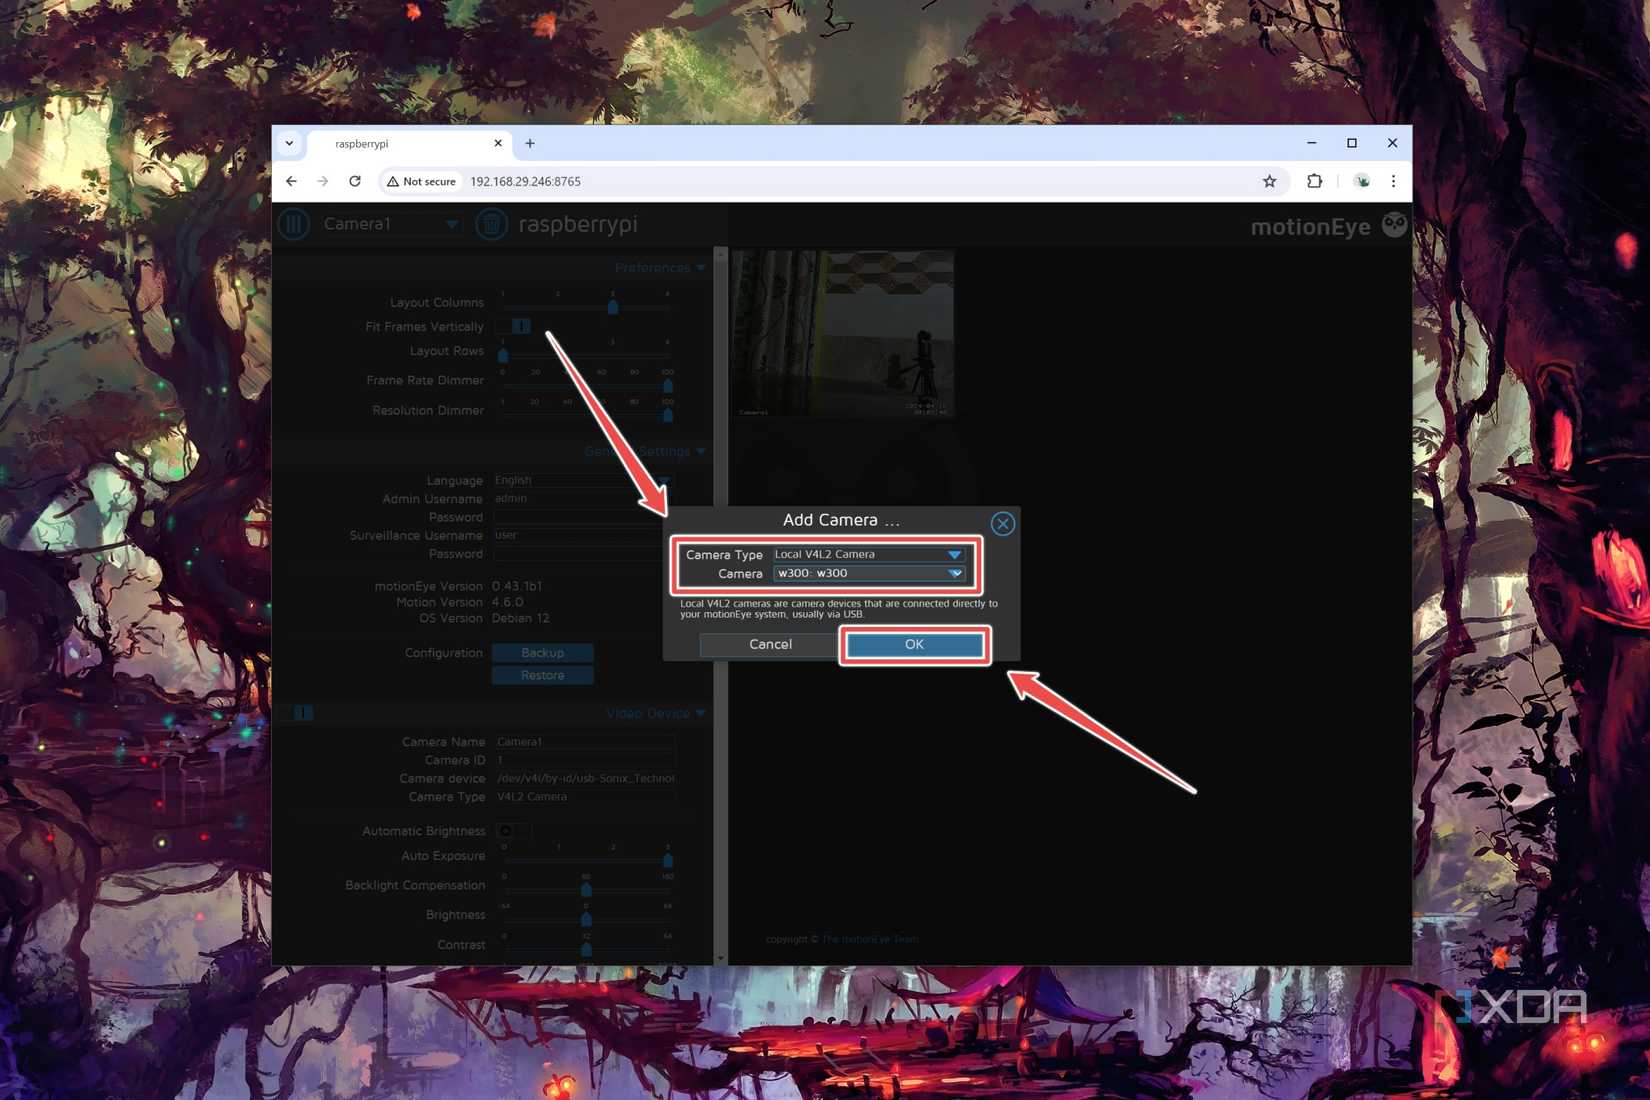Click the Camera1 live preview frame

click(842, 334)
